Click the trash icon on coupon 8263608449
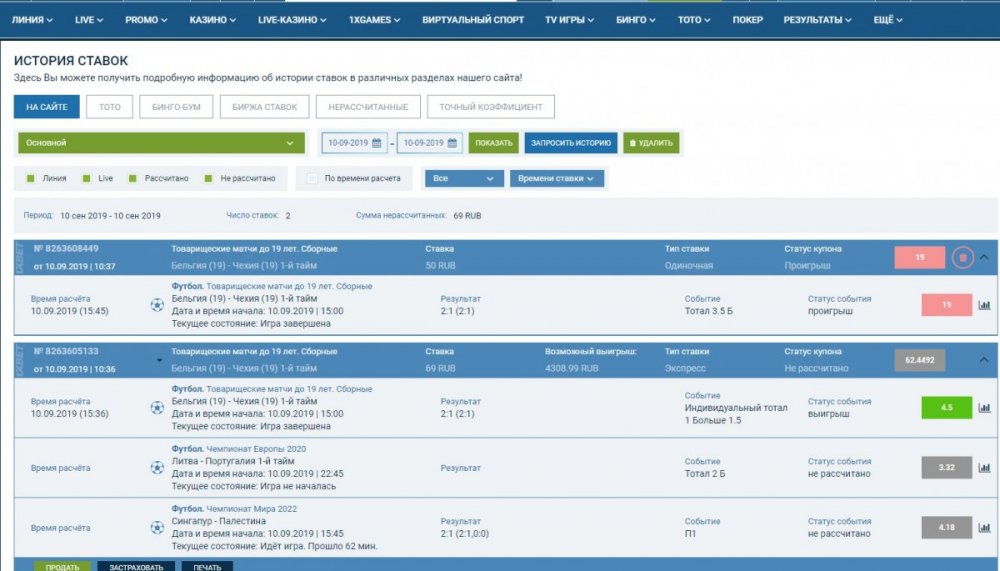The image size is (1000, 571). point(962,258)
